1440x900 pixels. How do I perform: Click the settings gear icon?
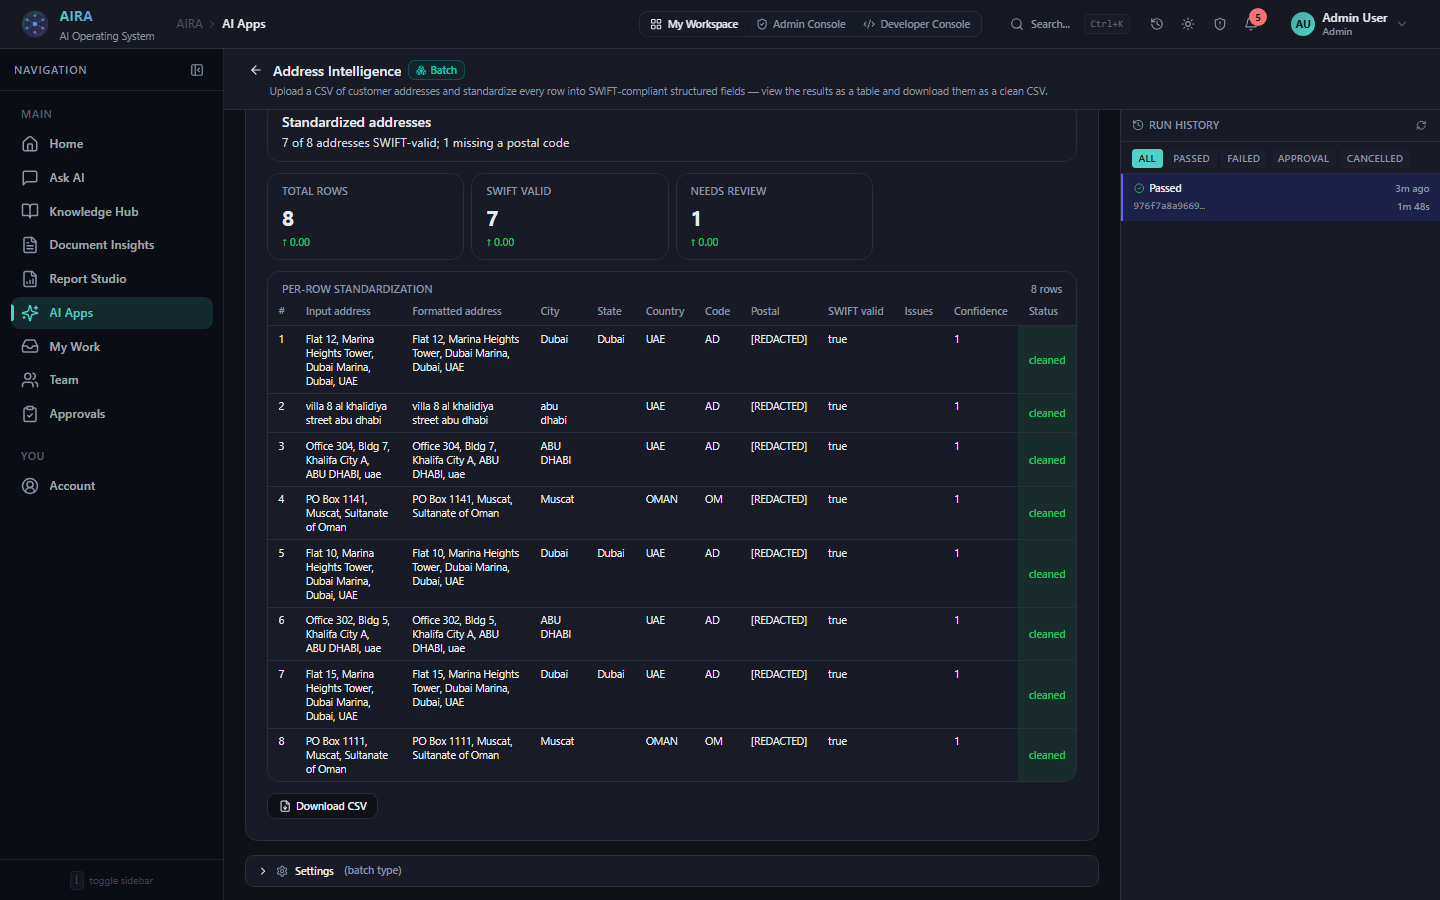pyautogui.click(x=282, y=871)
